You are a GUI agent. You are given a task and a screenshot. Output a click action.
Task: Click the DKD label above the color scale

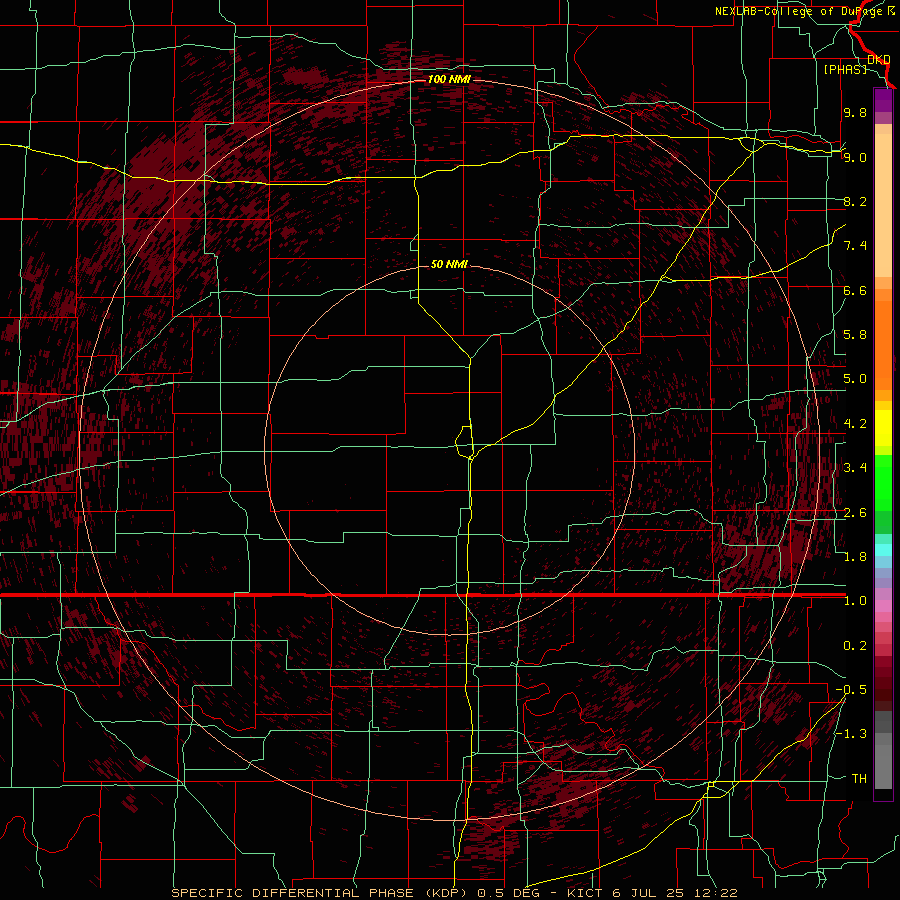point(878,60)
